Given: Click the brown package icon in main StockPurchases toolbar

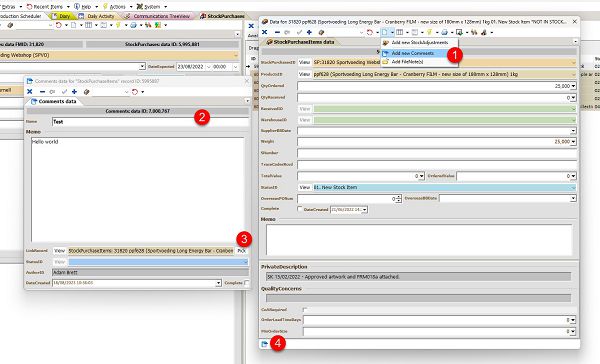Looking at the screenshot, I should click(x=10, y=25).
